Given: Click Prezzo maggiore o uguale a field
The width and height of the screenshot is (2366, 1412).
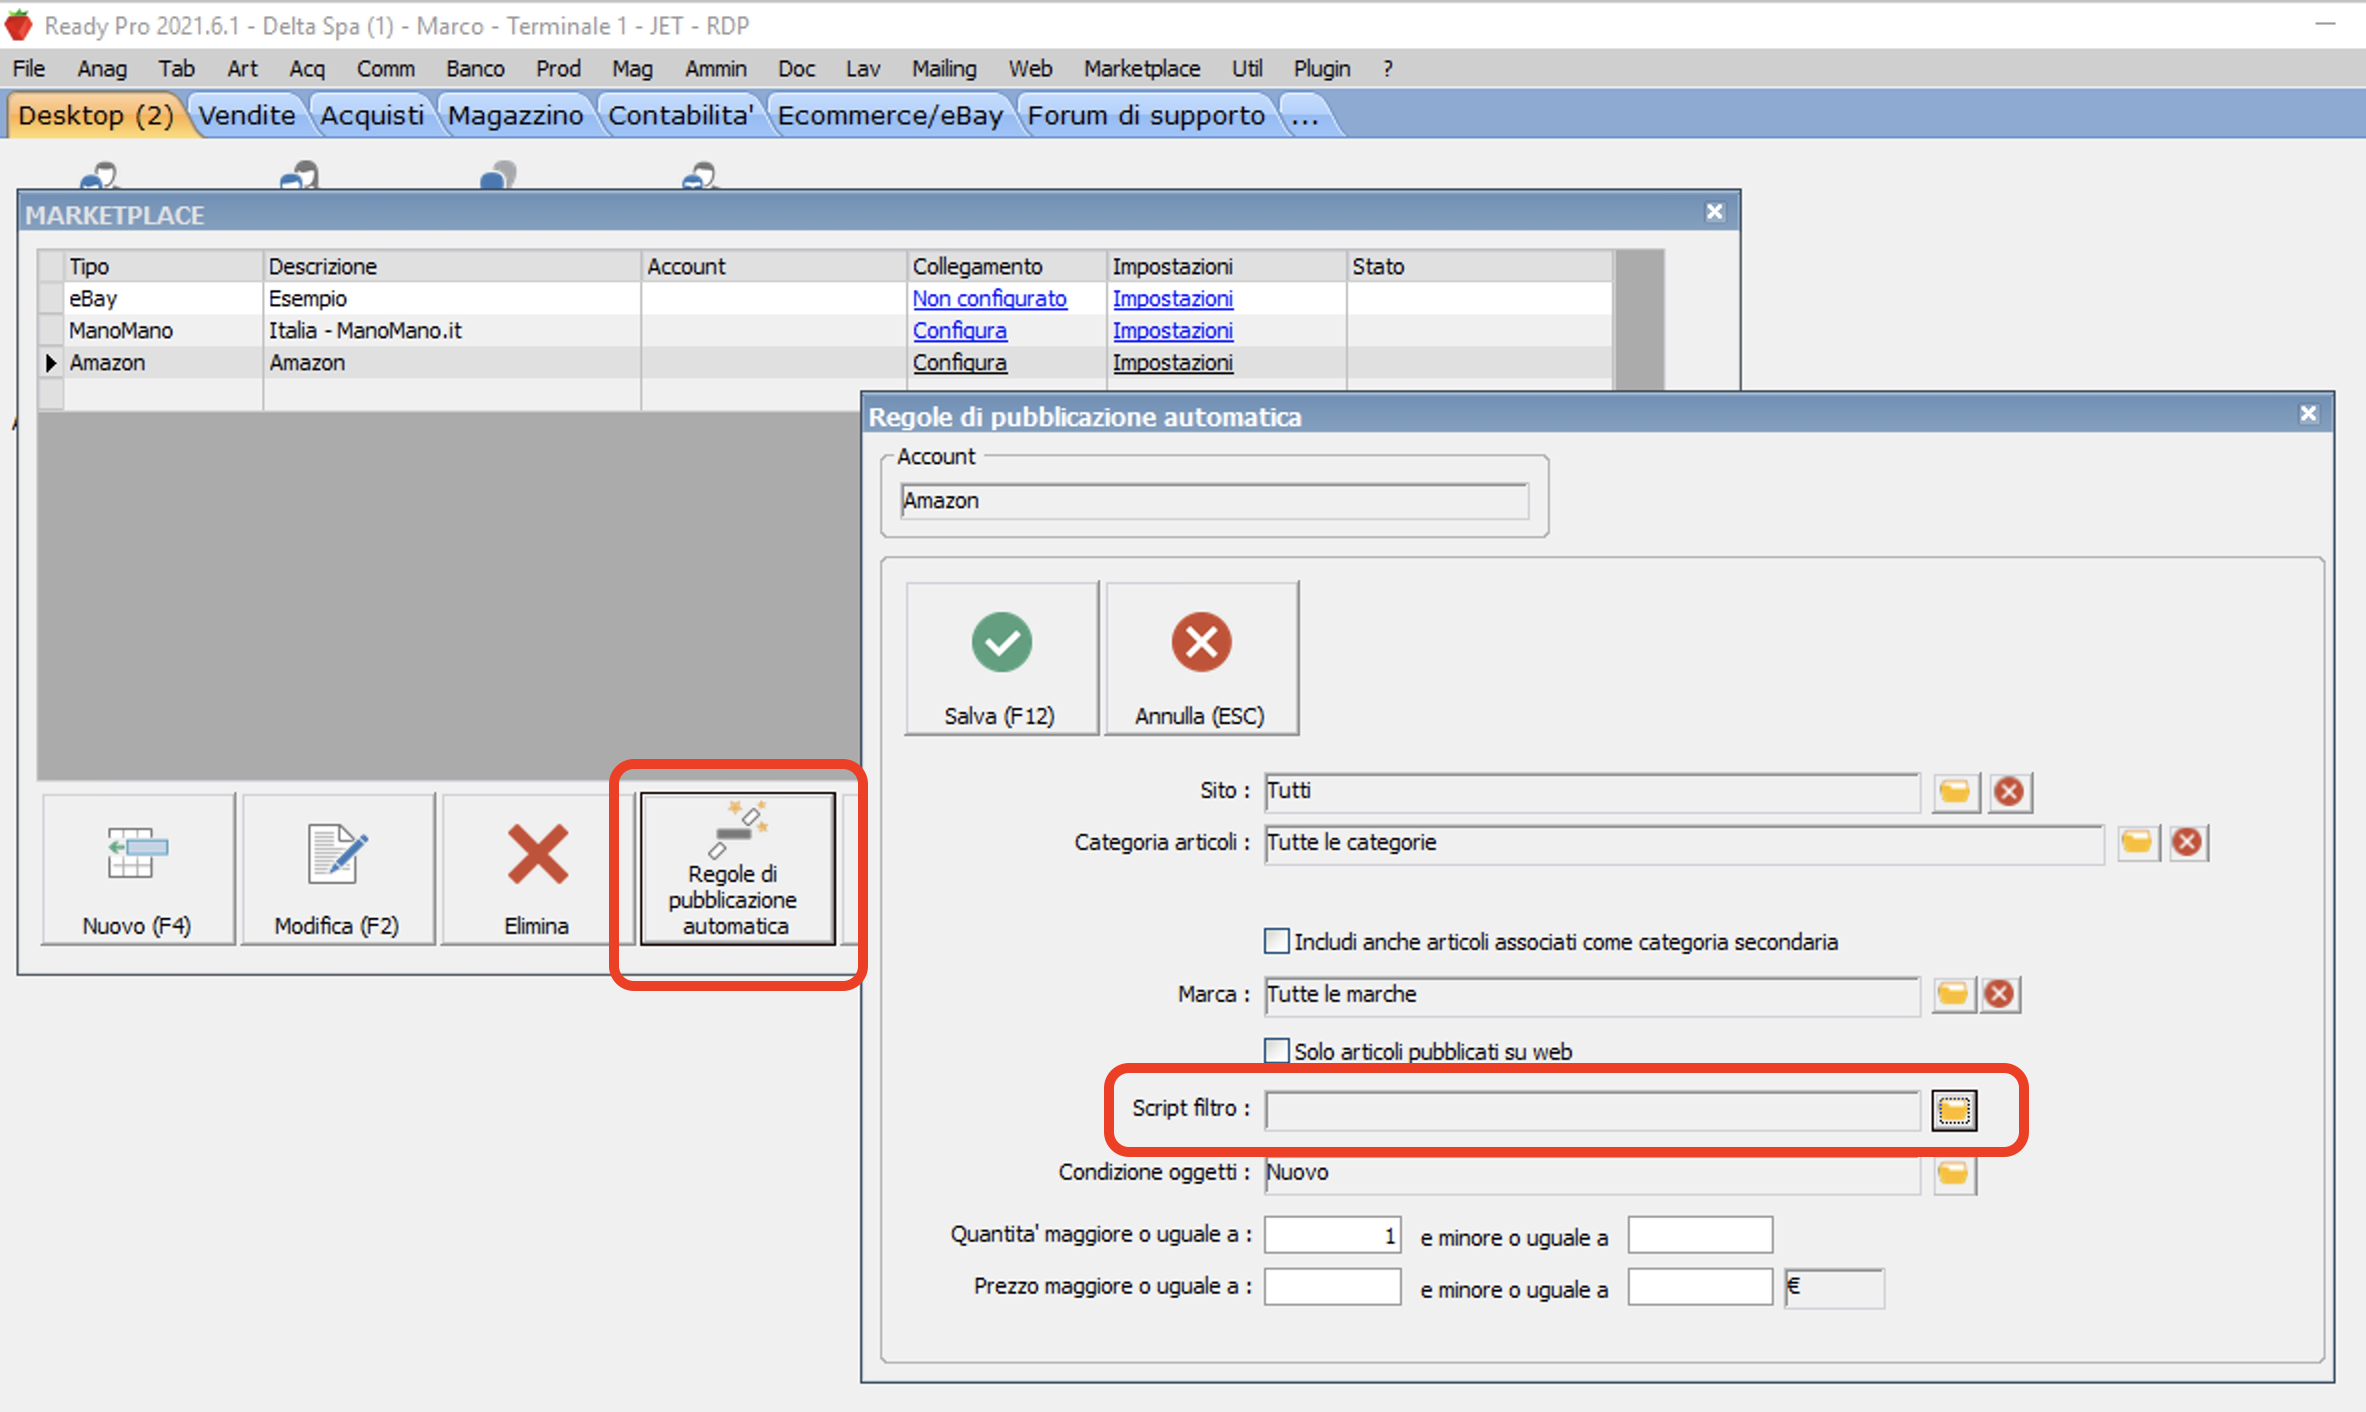Looking at the screenshot, I should (1332, 1287).
